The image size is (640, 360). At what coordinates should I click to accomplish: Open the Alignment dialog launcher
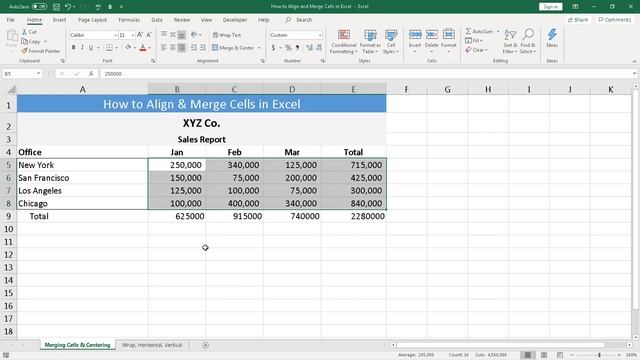click(x=262, y=61)
